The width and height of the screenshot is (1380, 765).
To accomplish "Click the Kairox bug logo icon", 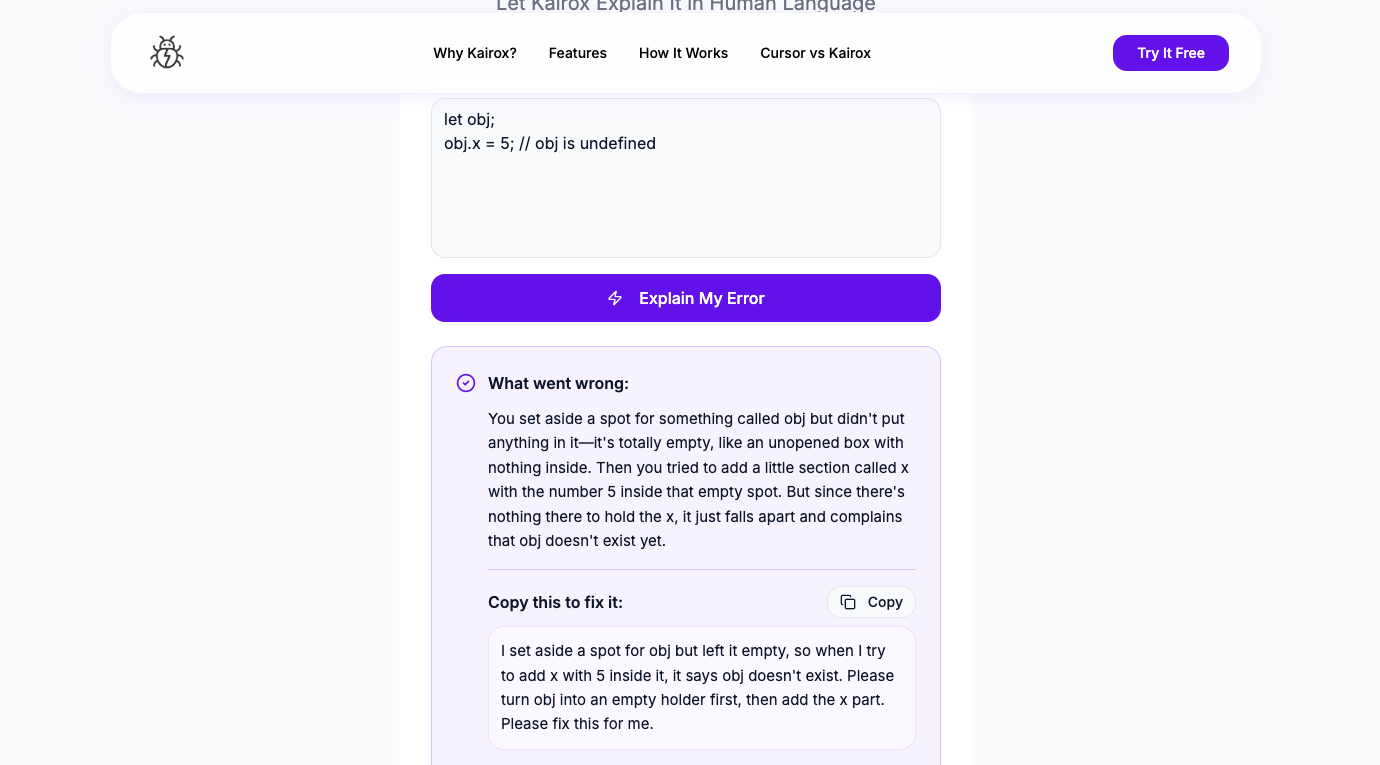I will 166,52.
